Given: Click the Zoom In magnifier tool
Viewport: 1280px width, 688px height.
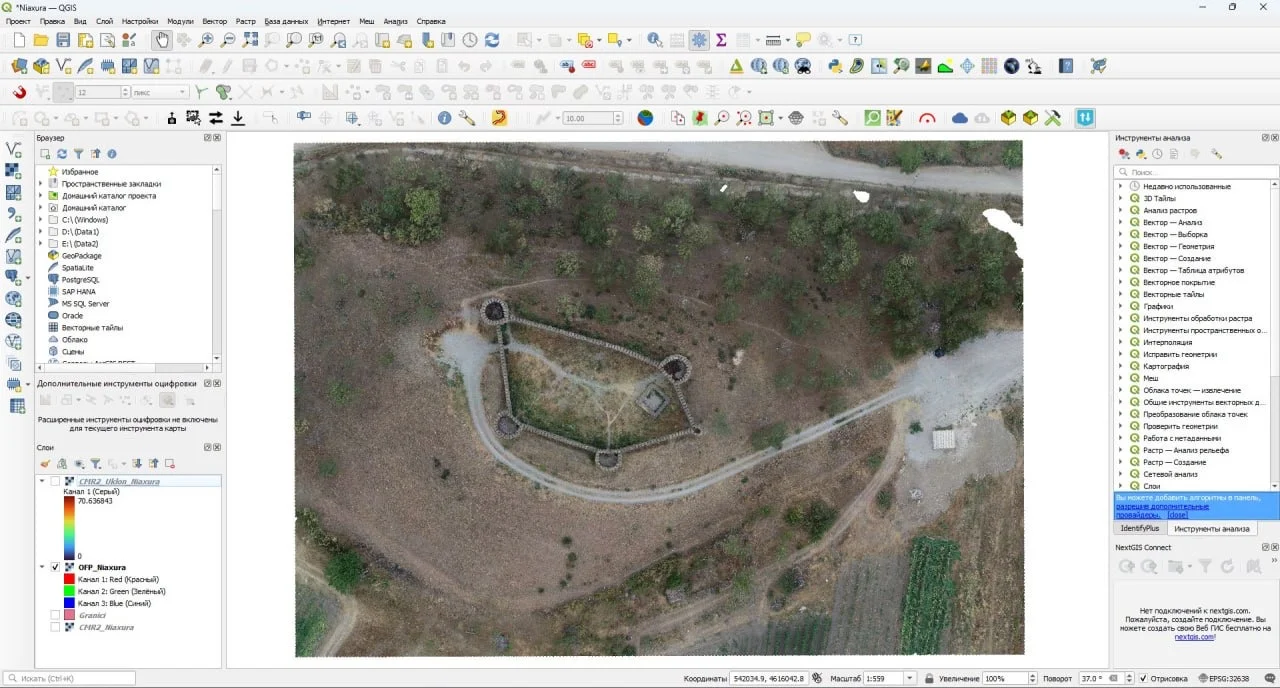Looking at the screenshot, I should 205,40.
